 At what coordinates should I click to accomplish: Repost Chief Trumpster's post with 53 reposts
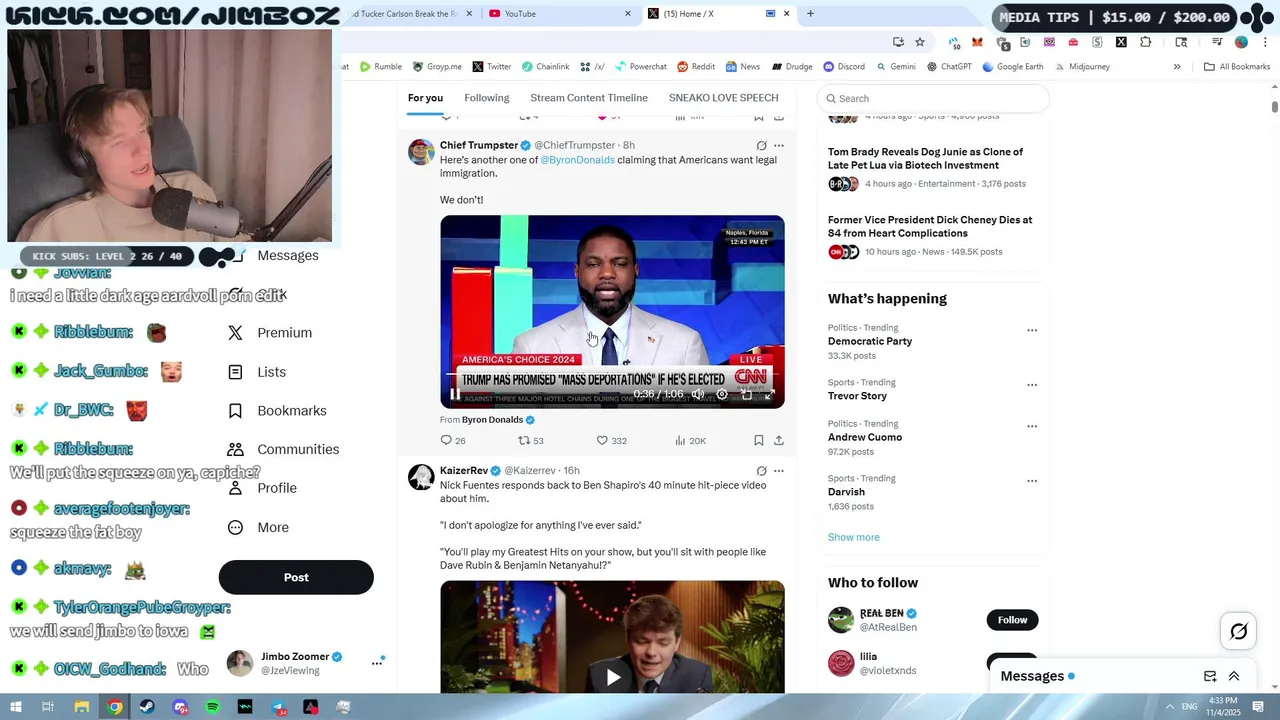click(531, 440)
